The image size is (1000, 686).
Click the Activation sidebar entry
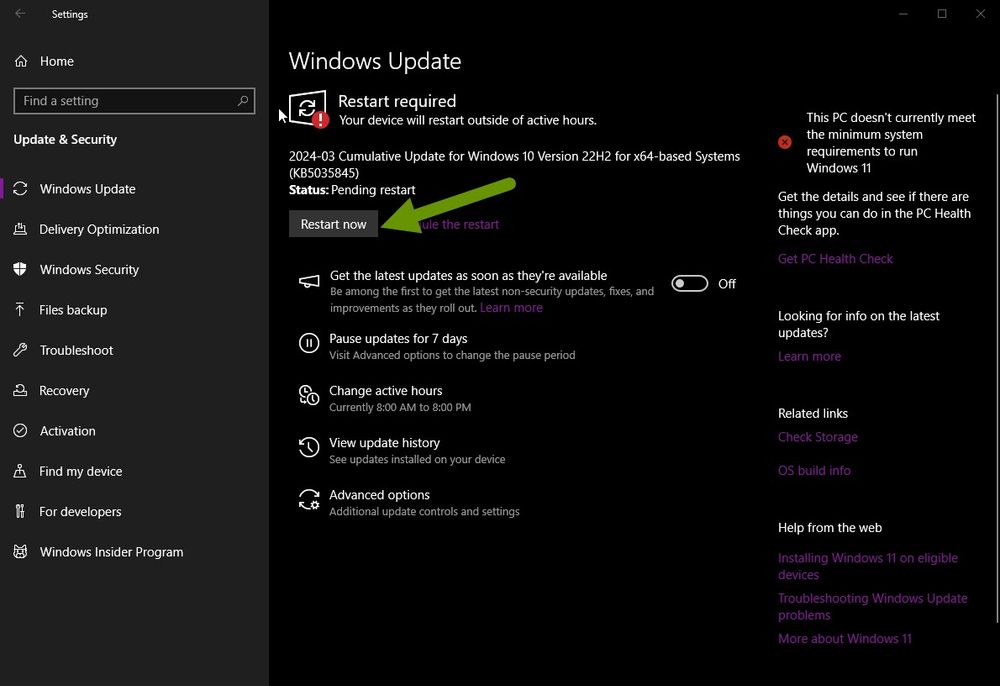point(66,431)
